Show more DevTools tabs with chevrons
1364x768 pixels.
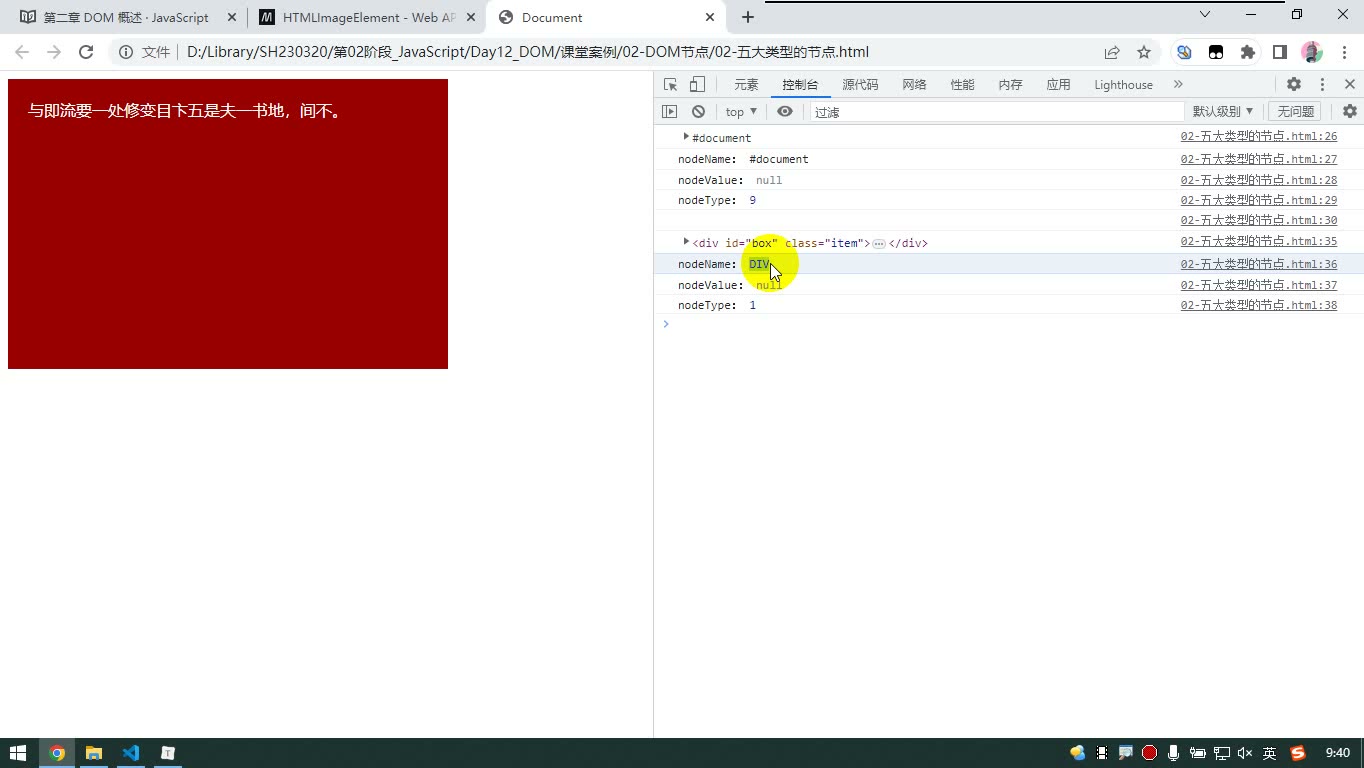pos(1178,85)
